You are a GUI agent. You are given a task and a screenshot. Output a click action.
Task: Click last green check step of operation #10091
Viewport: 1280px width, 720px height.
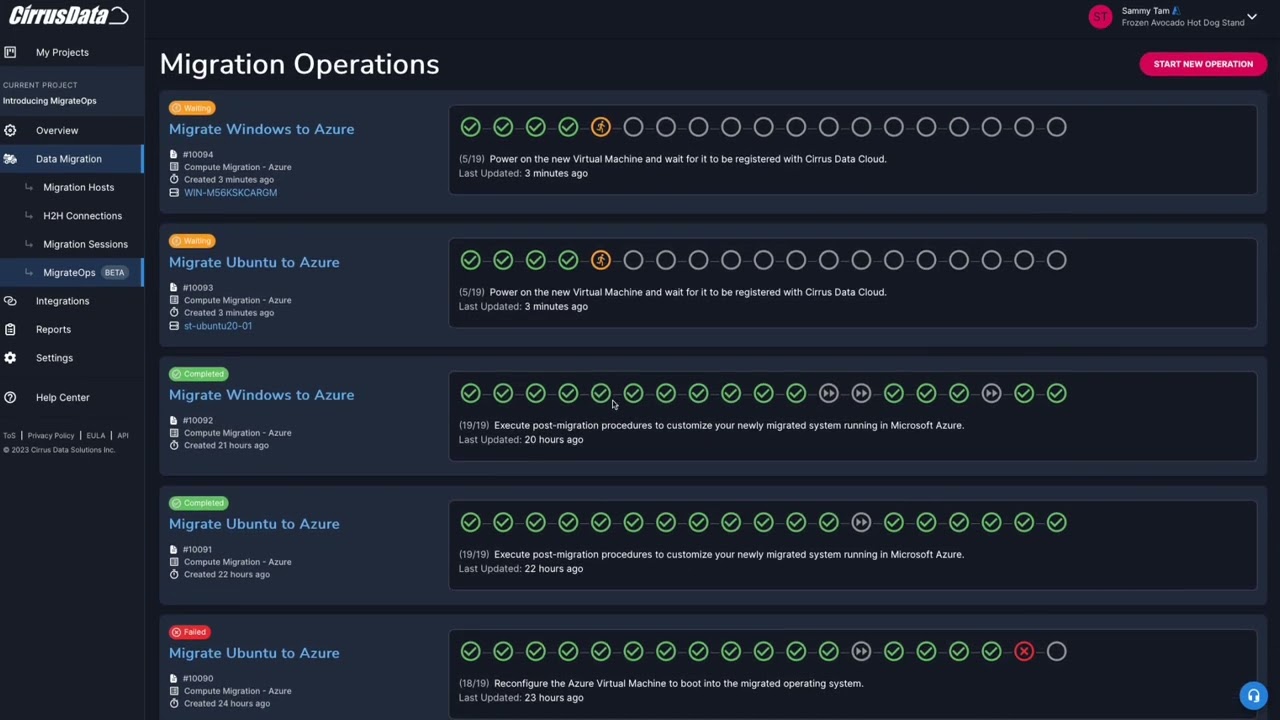pos(1057,523)
